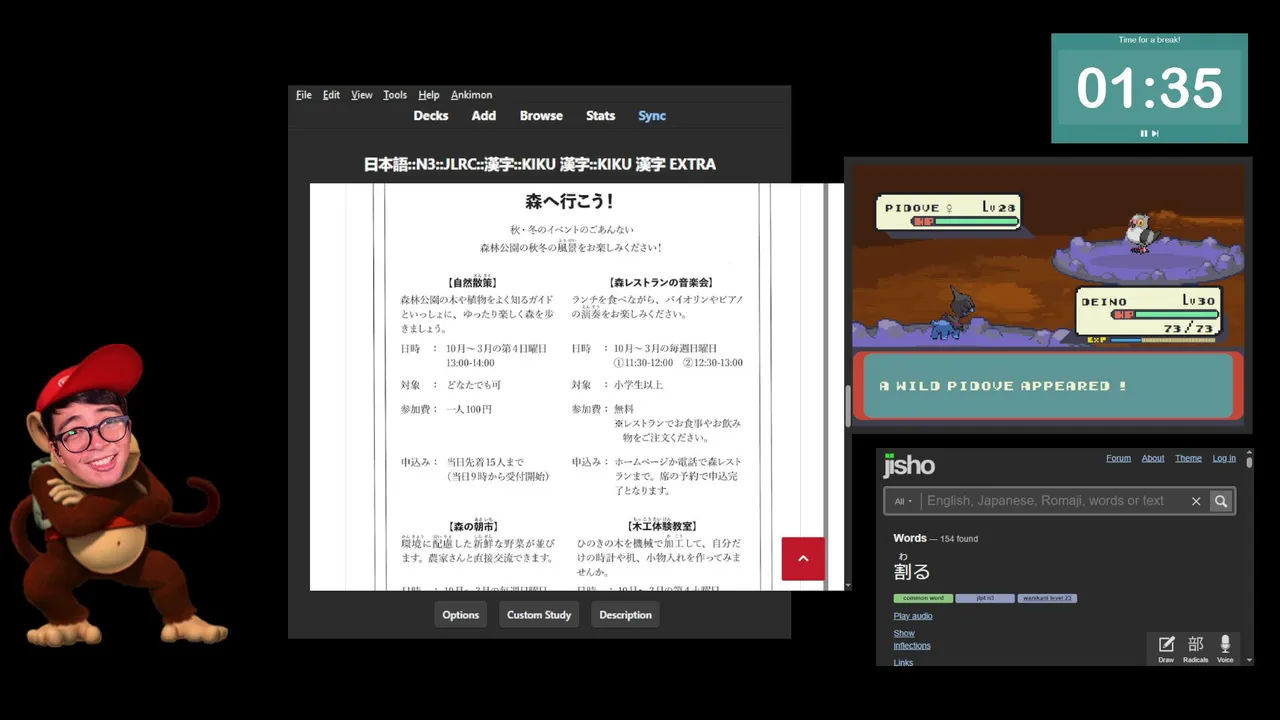Open jisho Forum link
The image size is (1280, 720).
[1118, 458]
